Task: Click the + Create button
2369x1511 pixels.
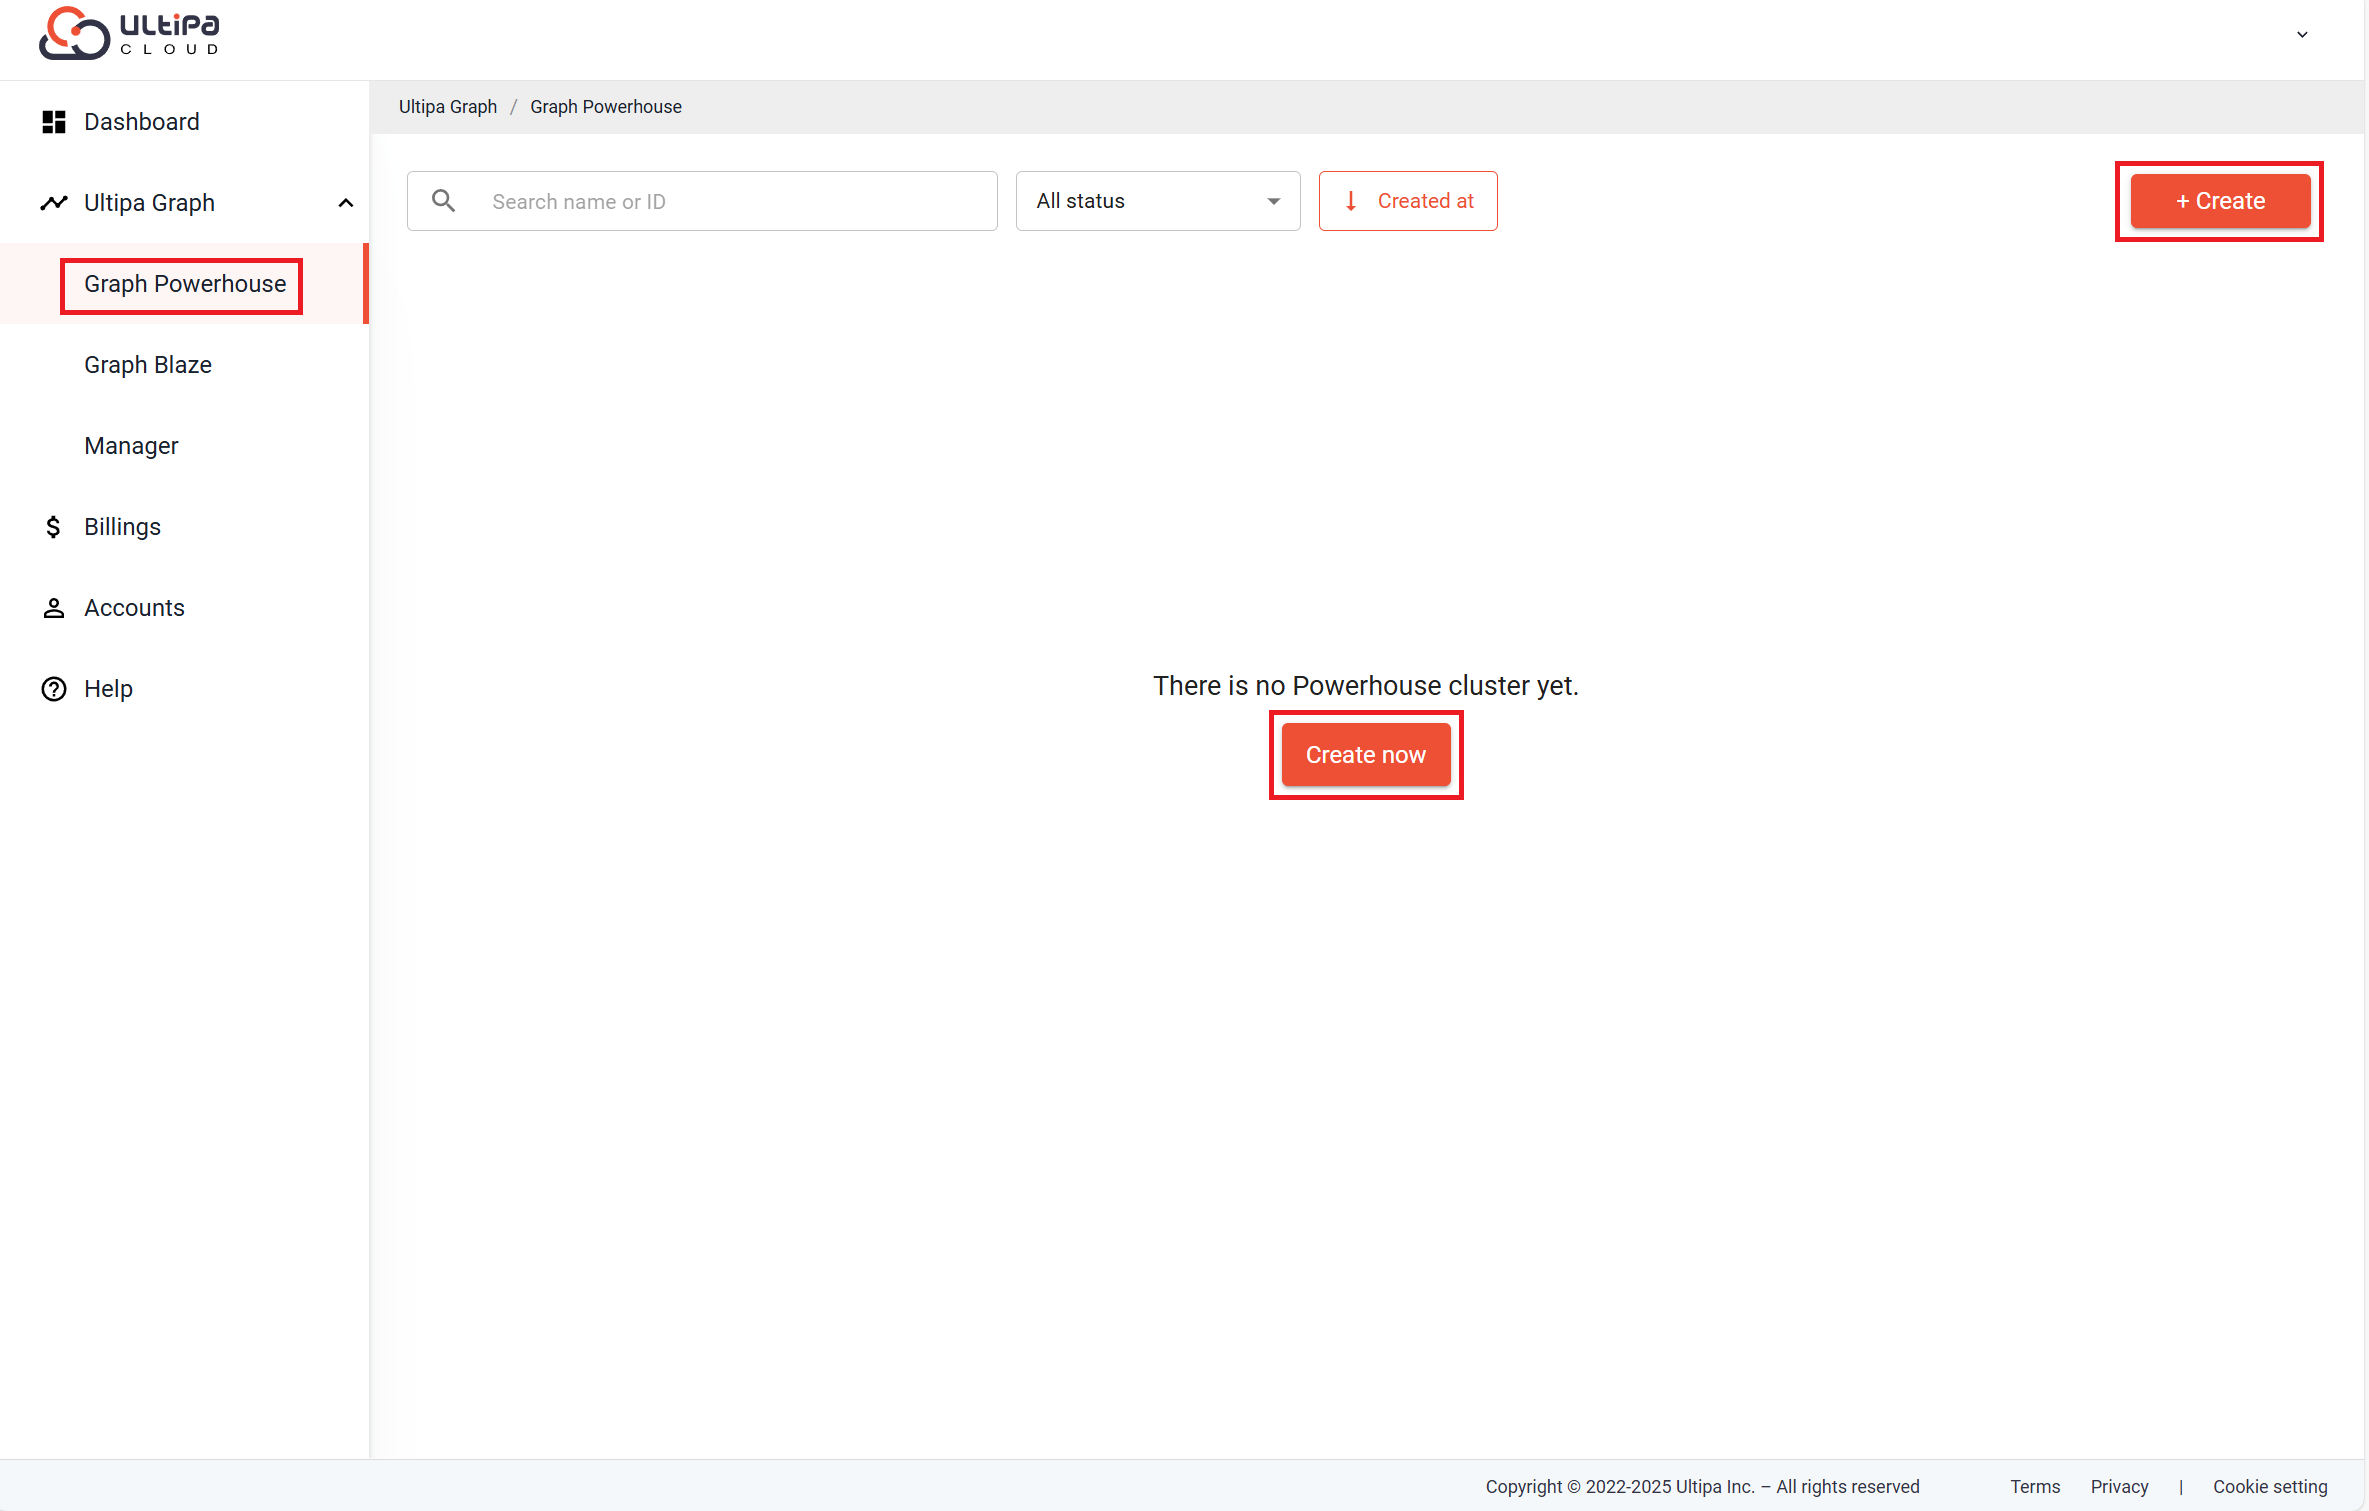Action: [x=2220, y=201]
